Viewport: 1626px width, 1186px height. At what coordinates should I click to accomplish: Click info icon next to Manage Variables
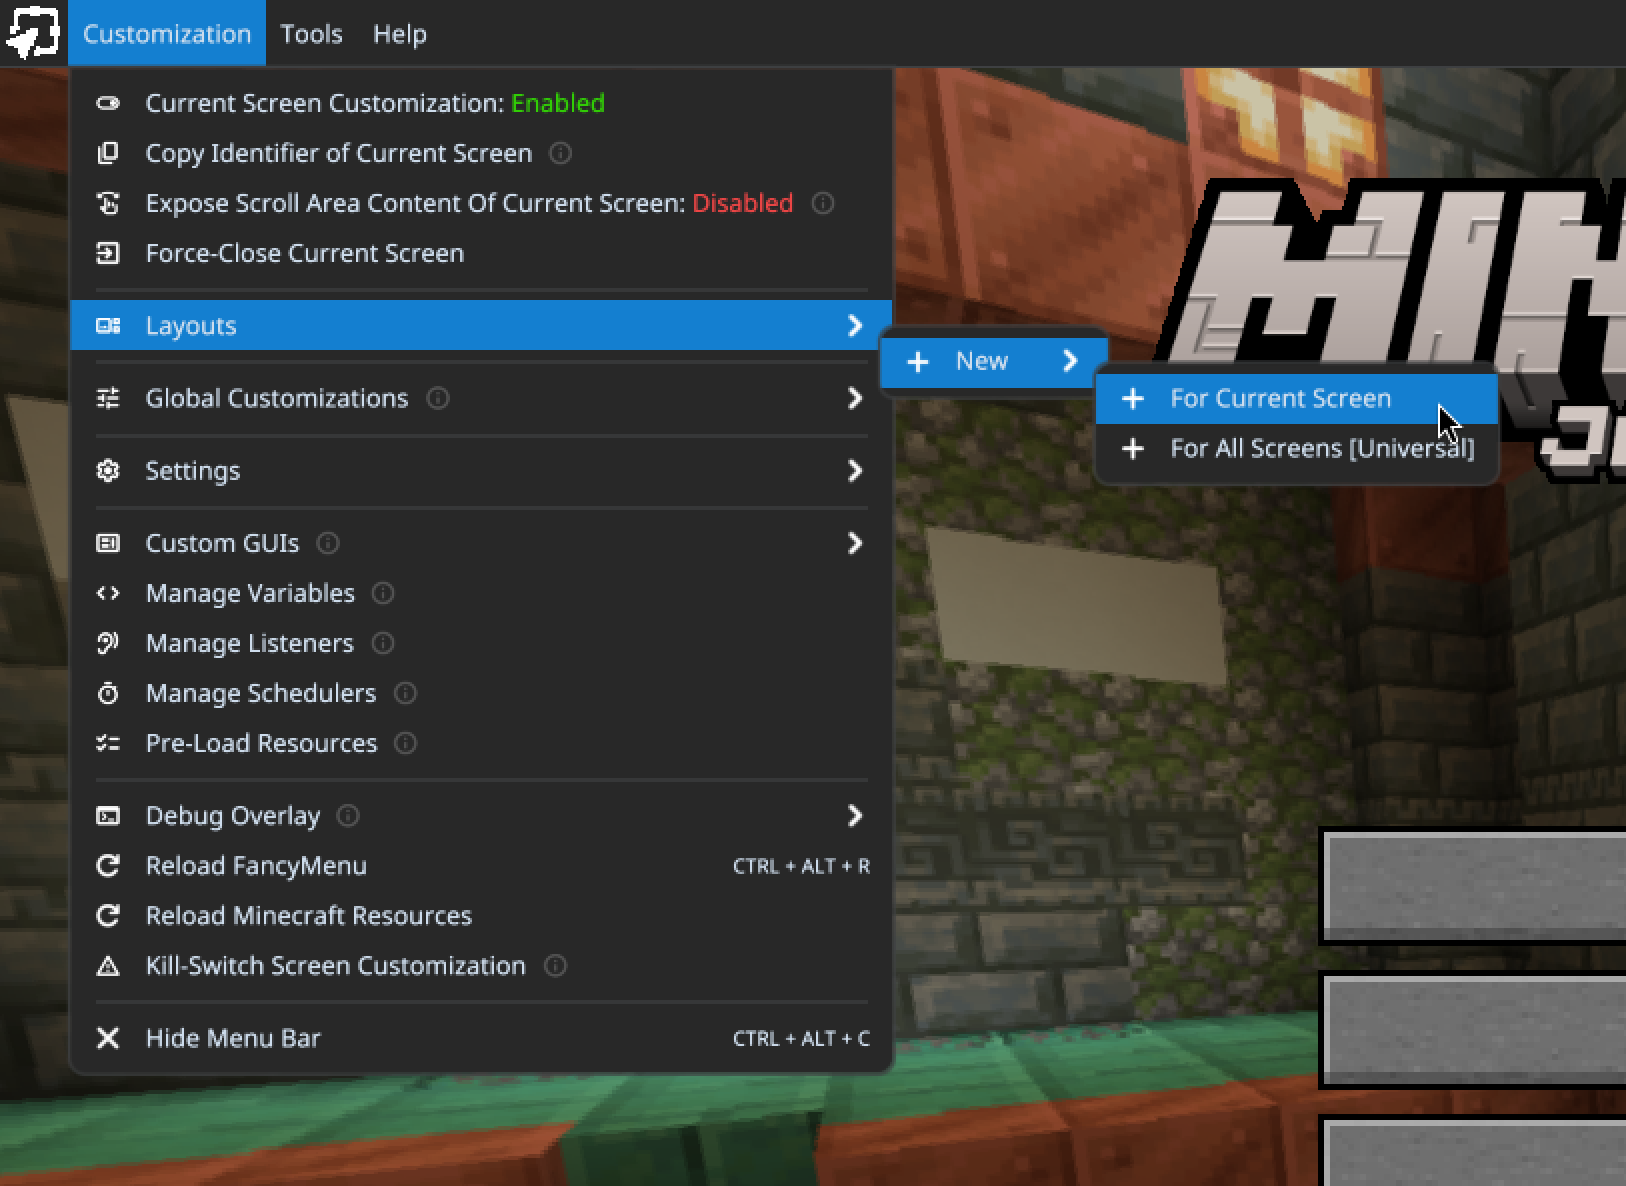383,593
